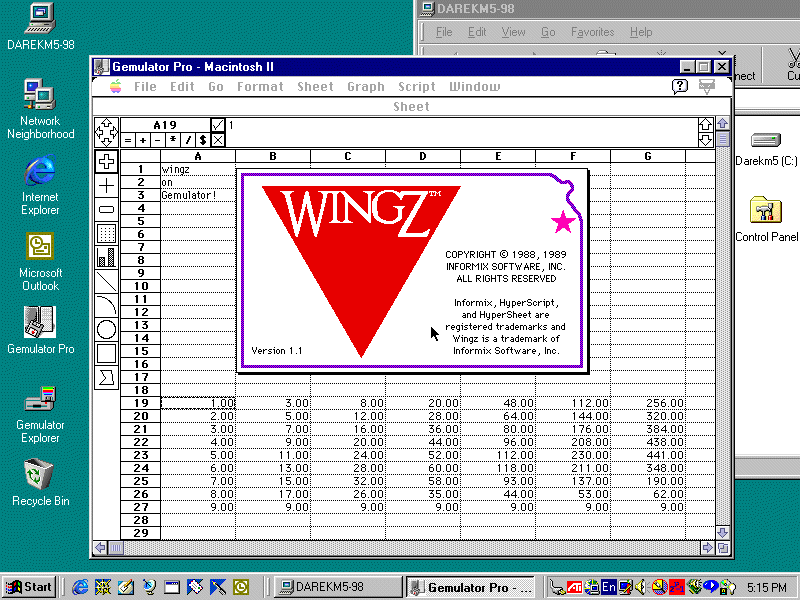800x600 pixels.
Task: Click cell with value 17.00
Action: [273, 494]
